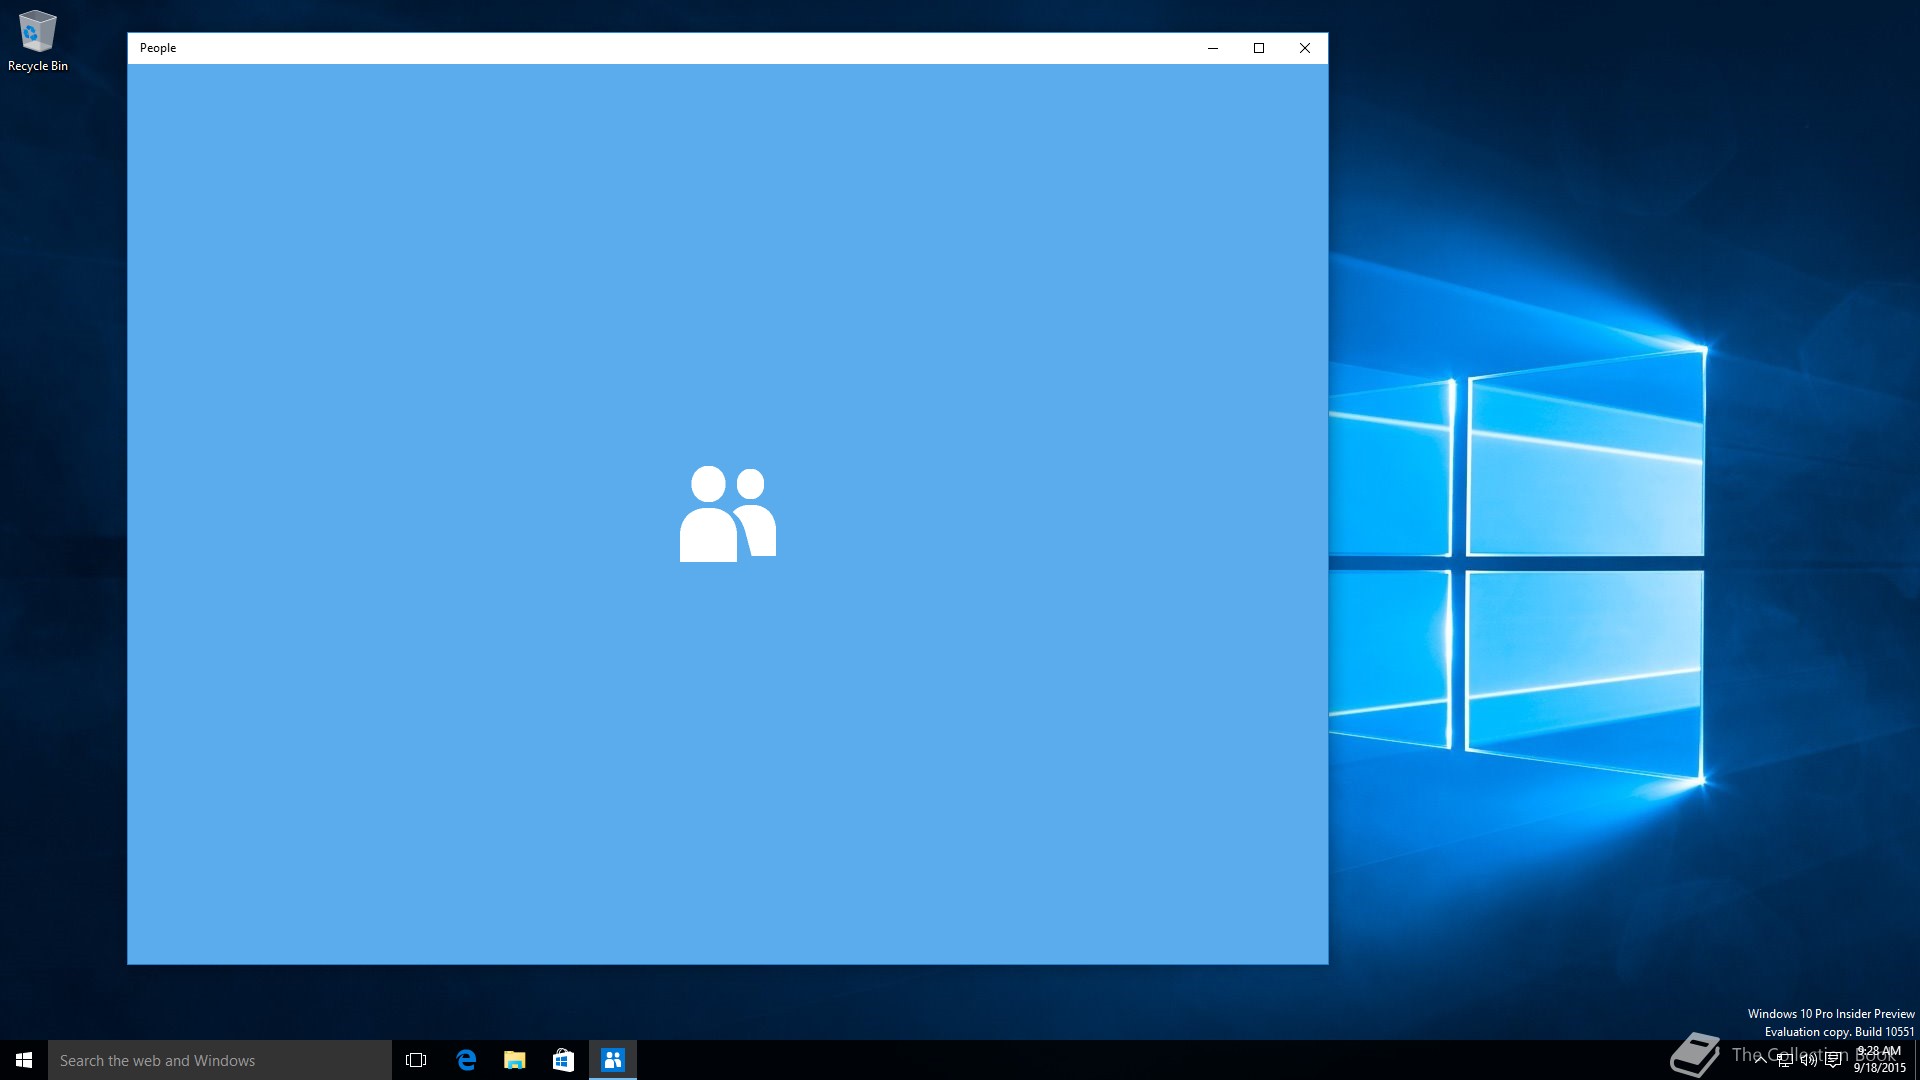1920x1080 pixels.
Task: Open File Explorer from the taskbar
Action: pyautogui.click(x=514, y=1060)
